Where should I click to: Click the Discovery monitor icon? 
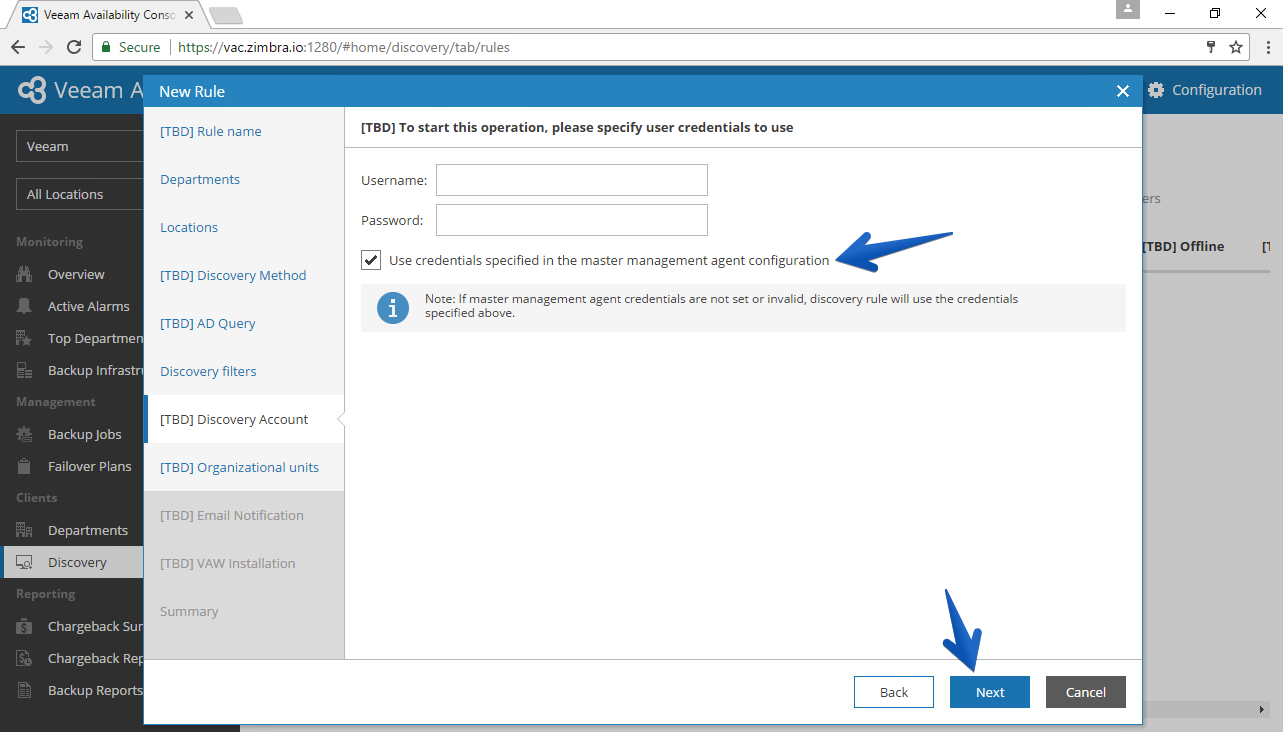point(25,563)
